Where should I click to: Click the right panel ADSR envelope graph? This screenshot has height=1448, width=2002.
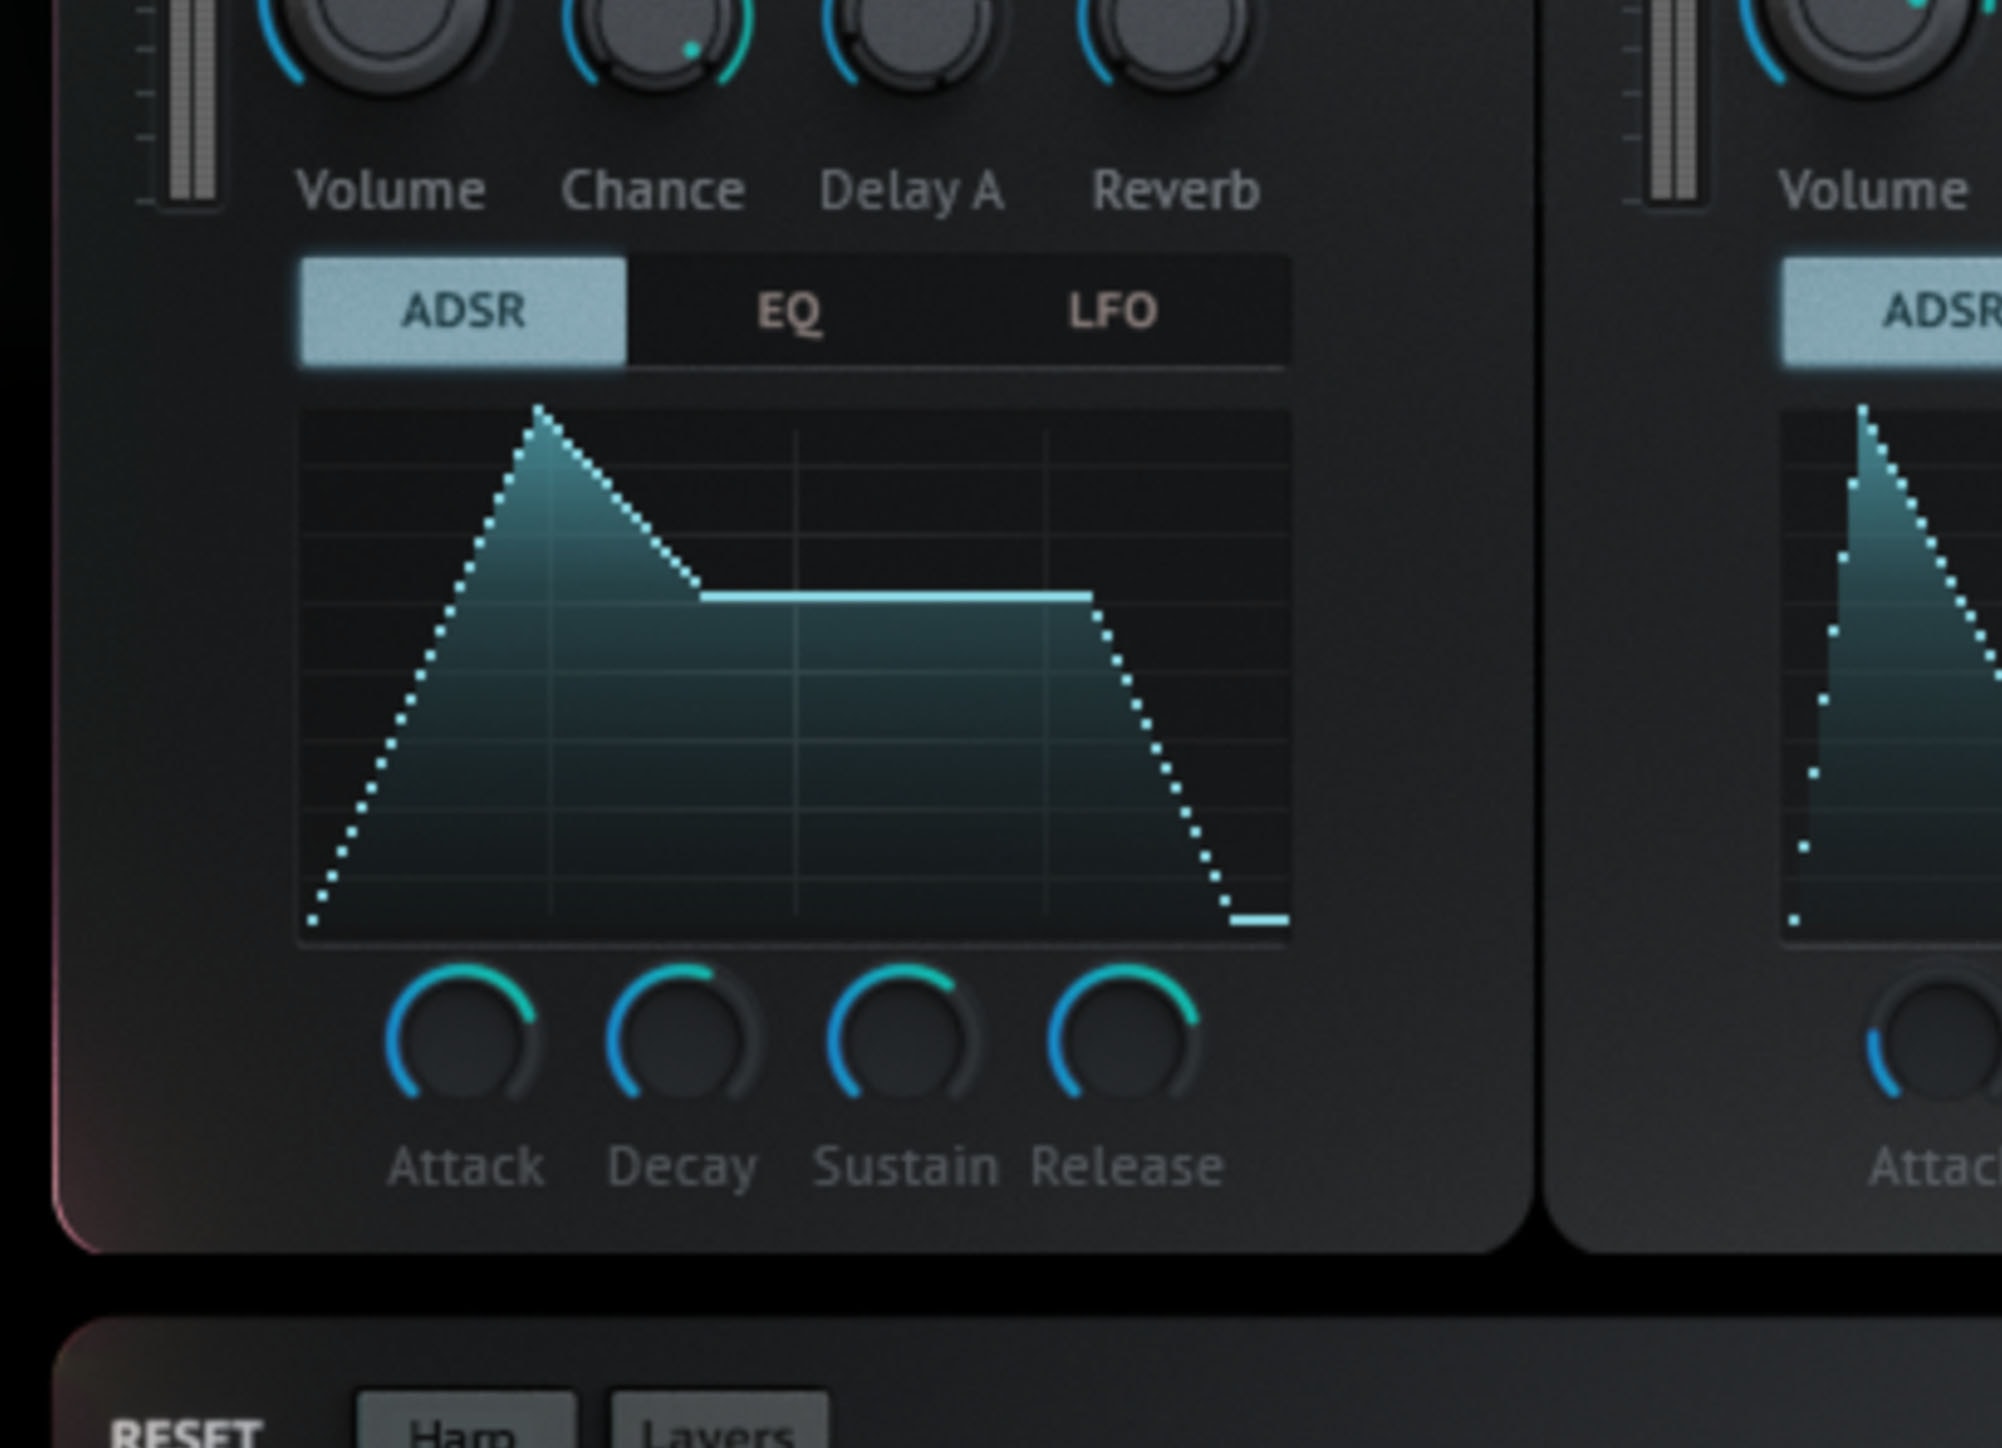[x=1892, y=674]
